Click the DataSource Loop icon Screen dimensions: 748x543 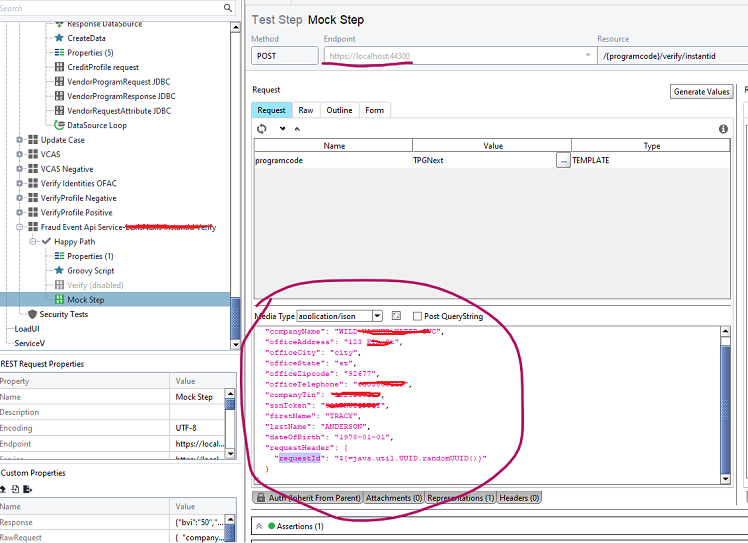pos(59,125)
